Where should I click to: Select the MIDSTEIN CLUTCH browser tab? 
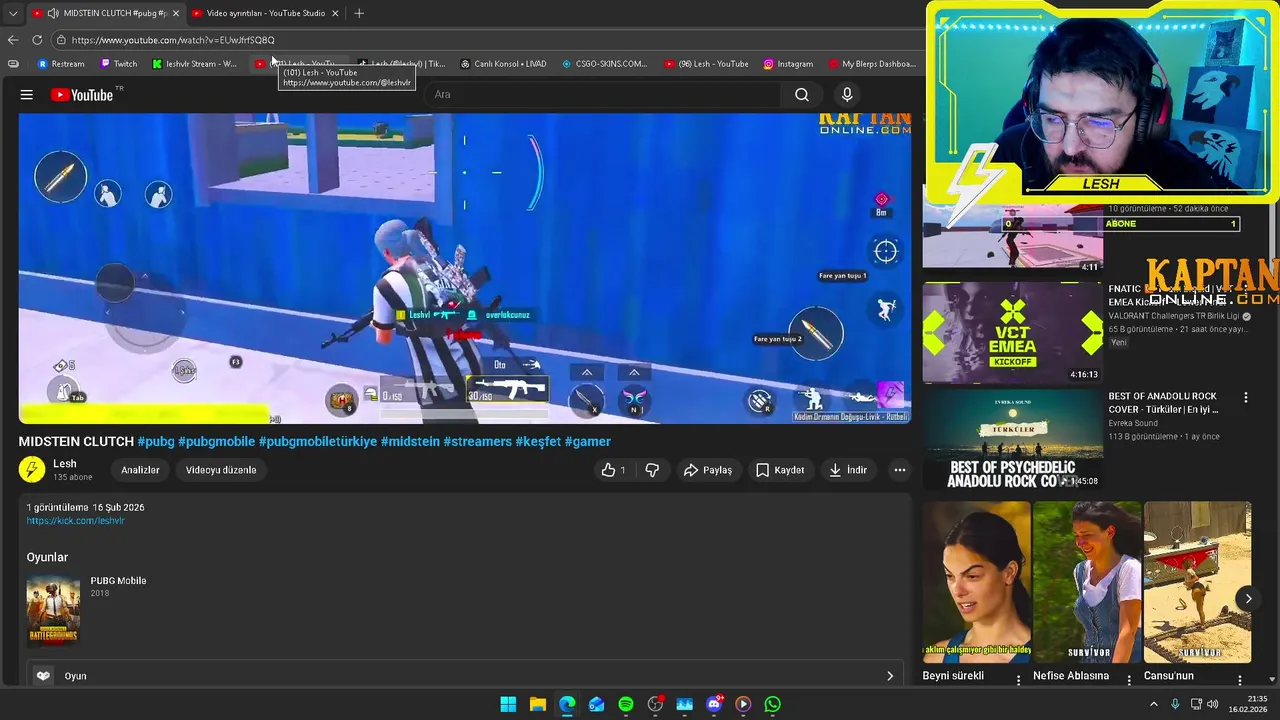tap(108, 13)
